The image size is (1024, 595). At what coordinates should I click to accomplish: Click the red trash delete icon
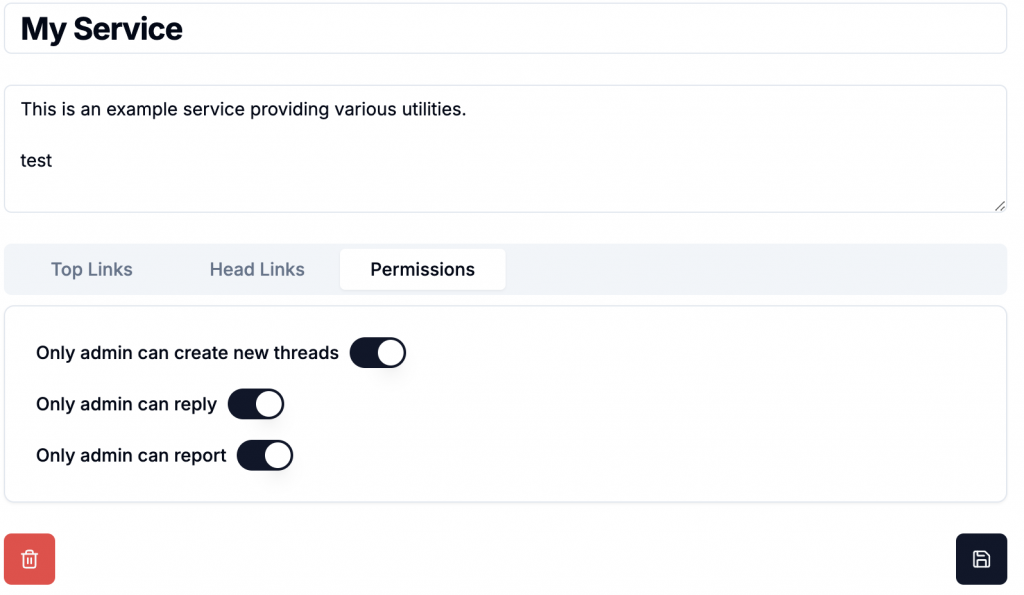[30, 559]
